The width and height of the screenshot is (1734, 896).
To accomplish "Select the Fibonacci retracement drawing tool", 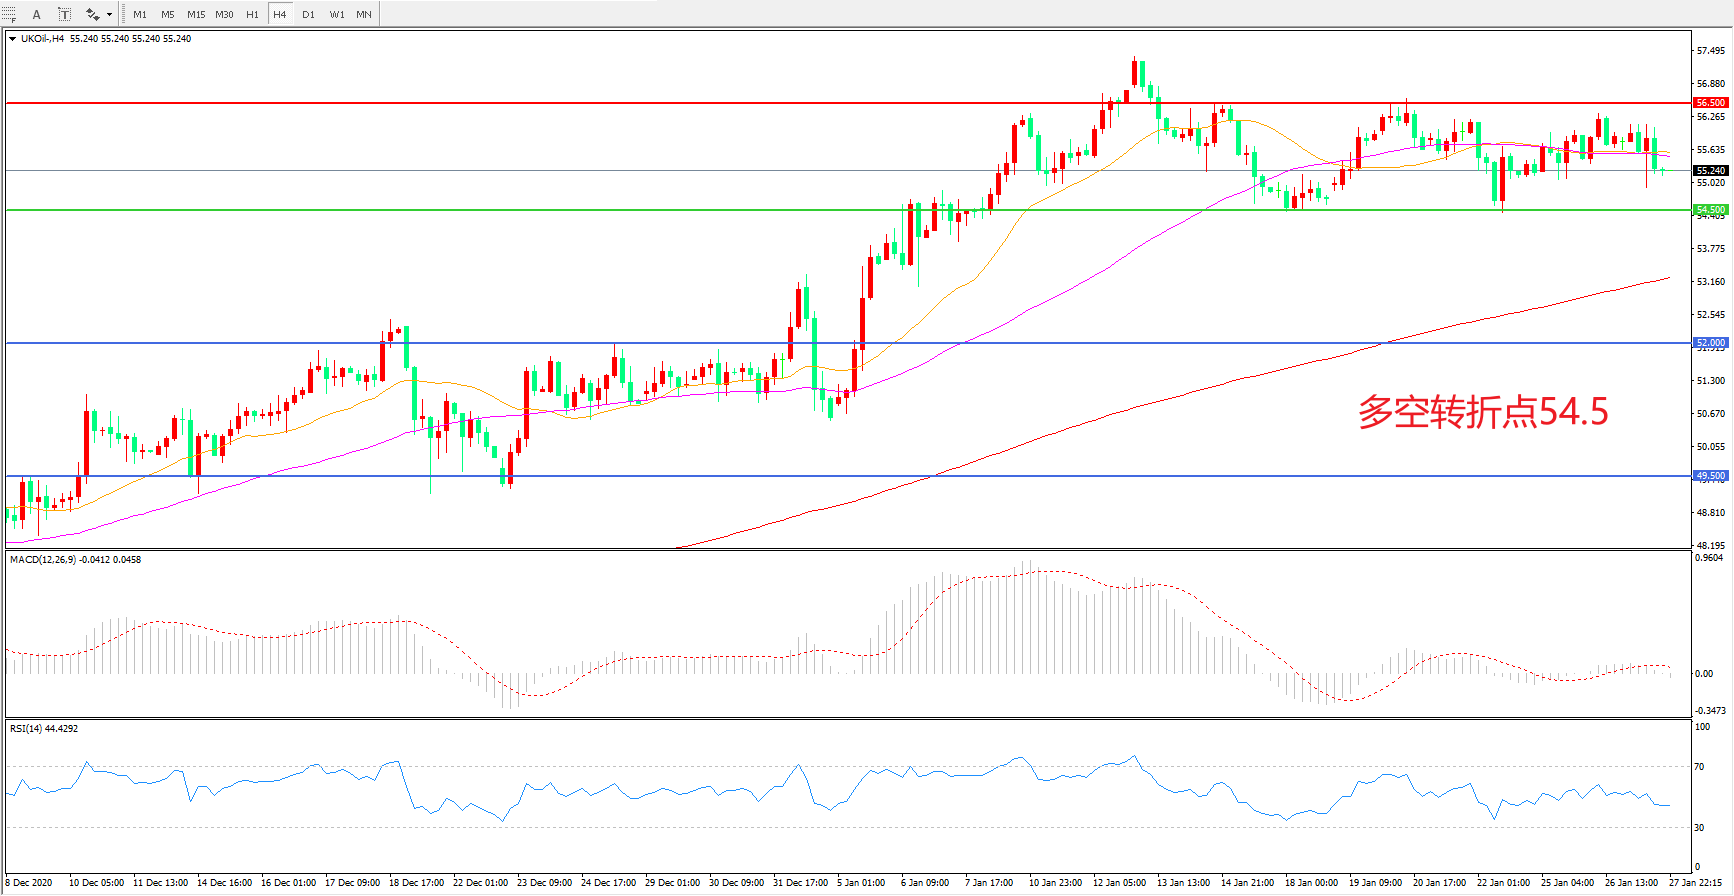I will (x=9, y=14).
